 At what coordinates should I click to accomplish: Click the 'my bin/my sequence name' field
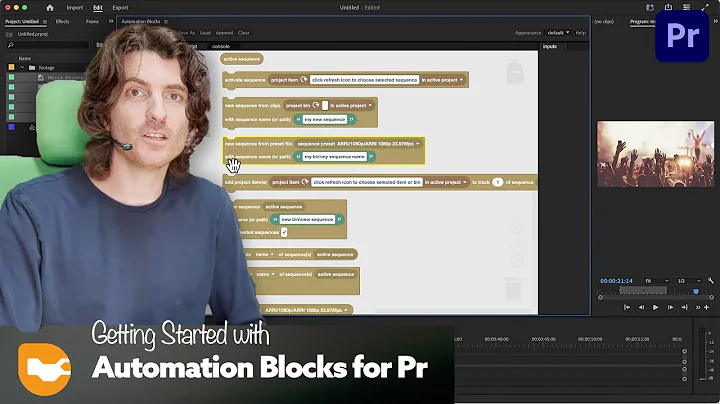pos(334,157)
